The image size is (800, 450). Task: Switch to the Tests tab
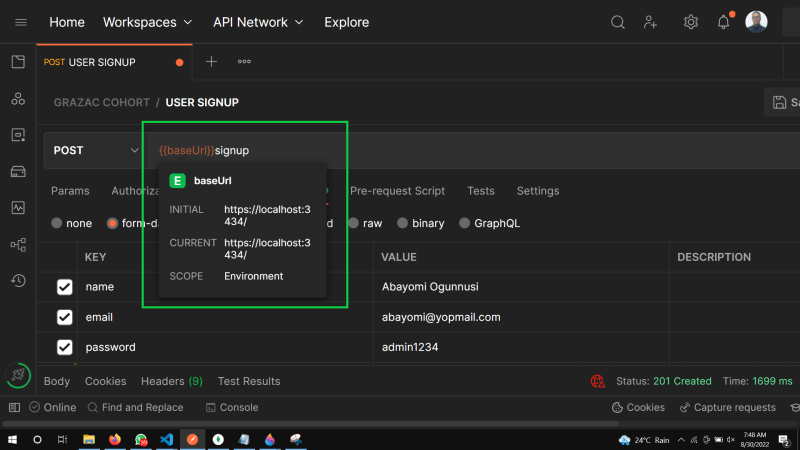tap(481, 191)
